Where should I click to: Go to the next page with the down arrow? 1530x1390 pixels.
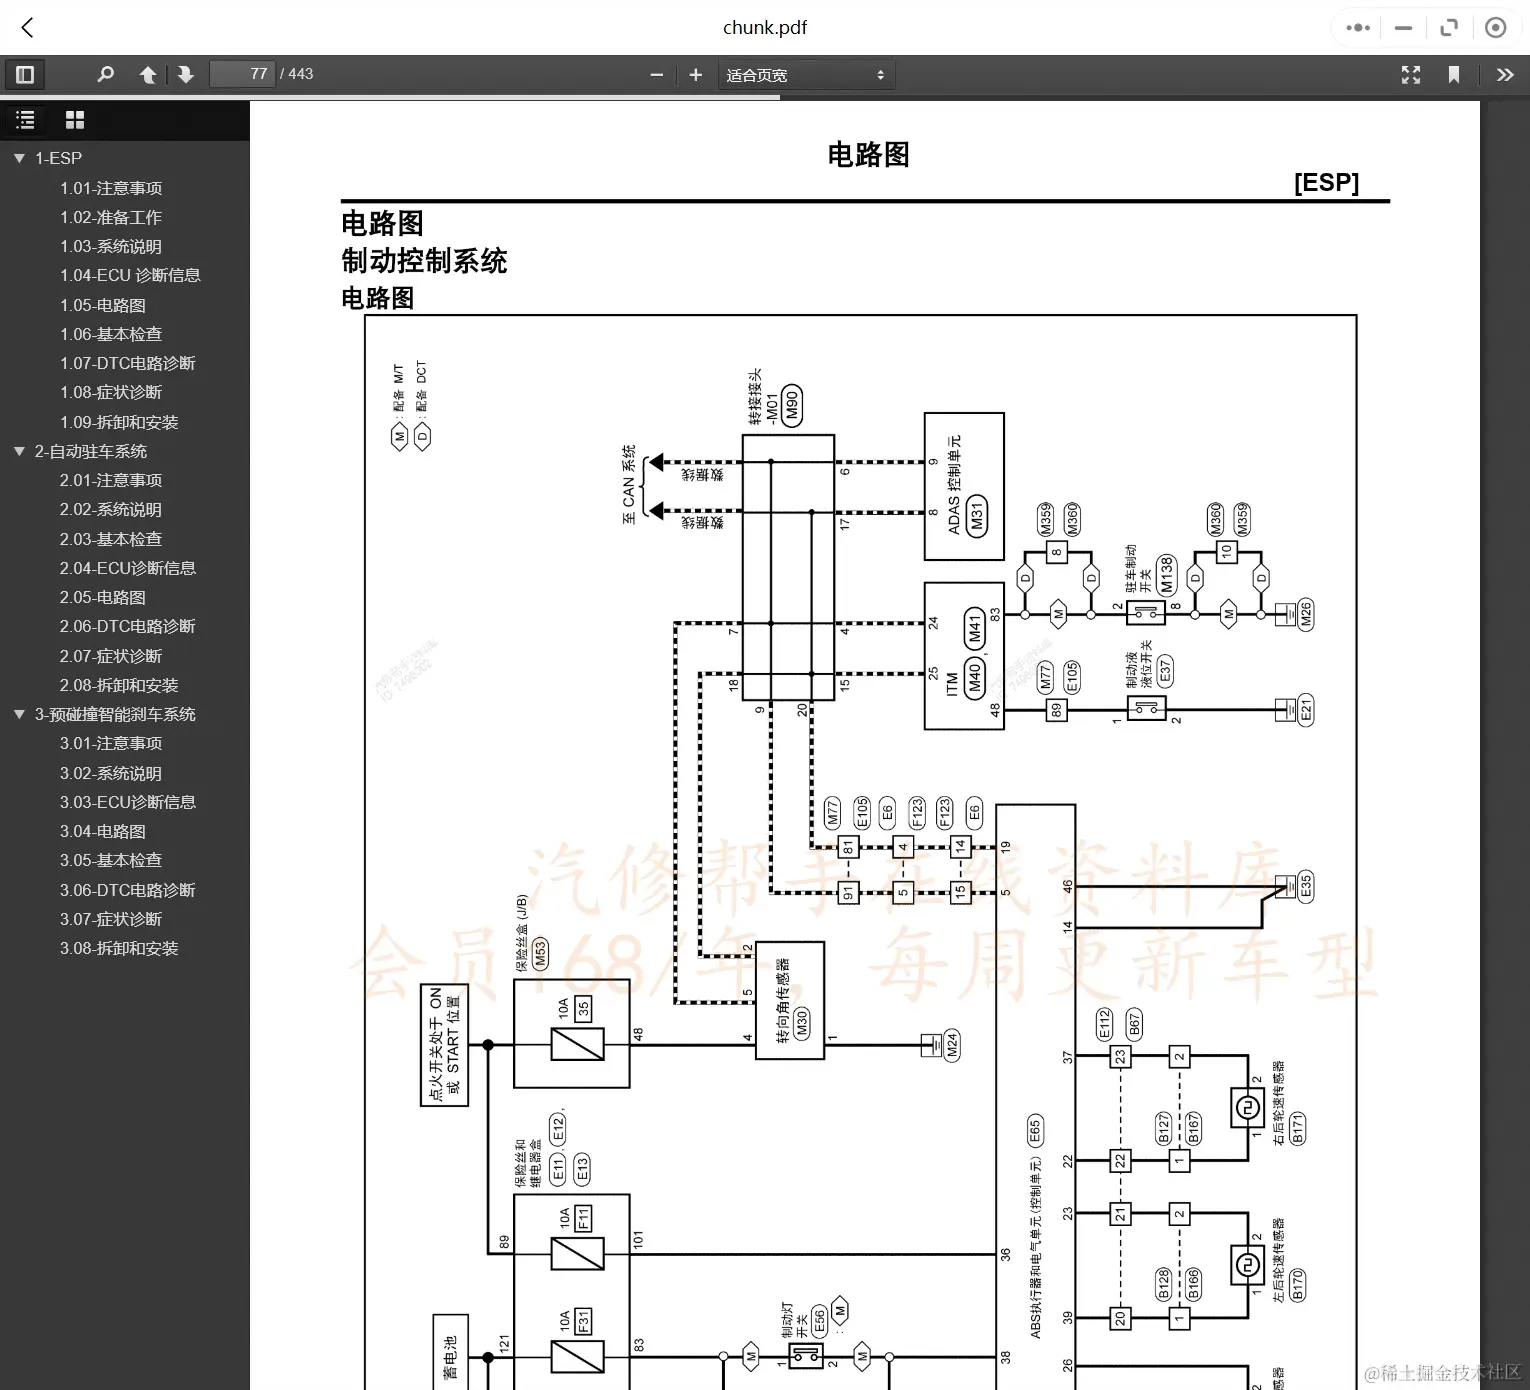186,74
